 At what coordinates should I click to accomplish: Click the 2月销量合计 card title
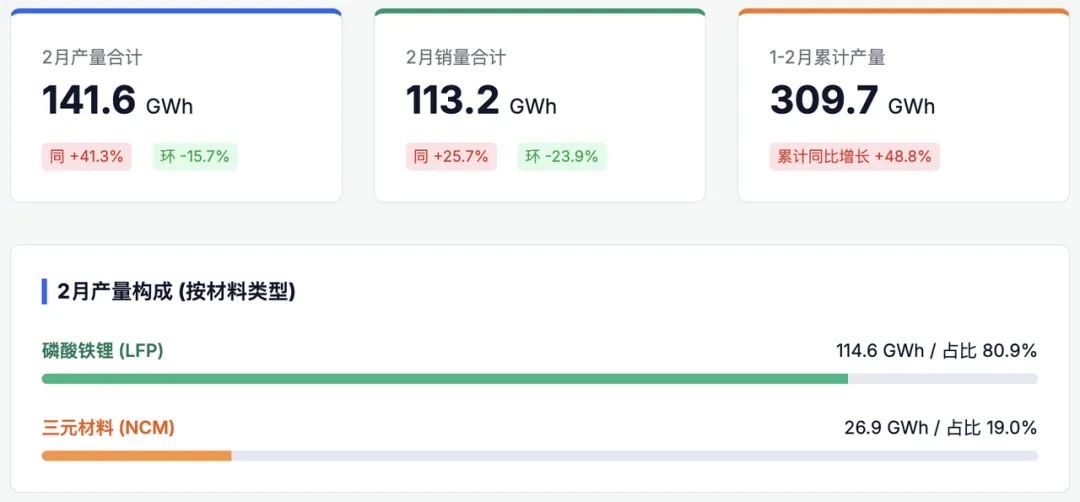point(456,58)
